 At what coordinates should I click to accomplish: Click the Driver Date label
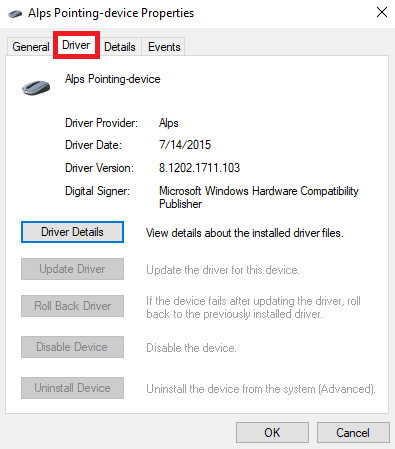click(93, 145)
